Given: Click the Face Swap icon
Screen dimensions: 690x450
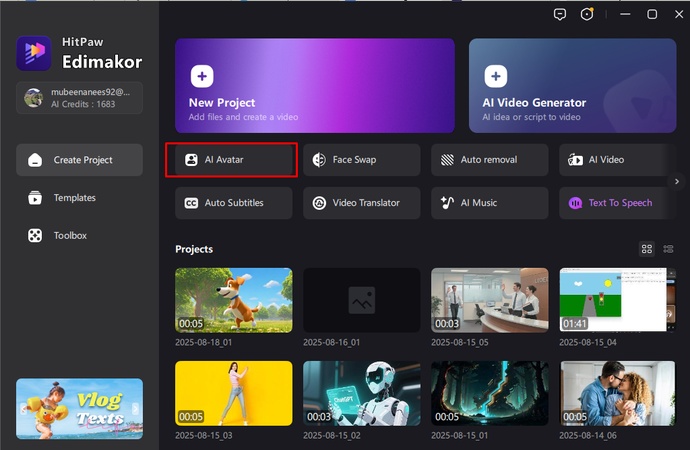Looking at the screenshot, I should point(319,160).
